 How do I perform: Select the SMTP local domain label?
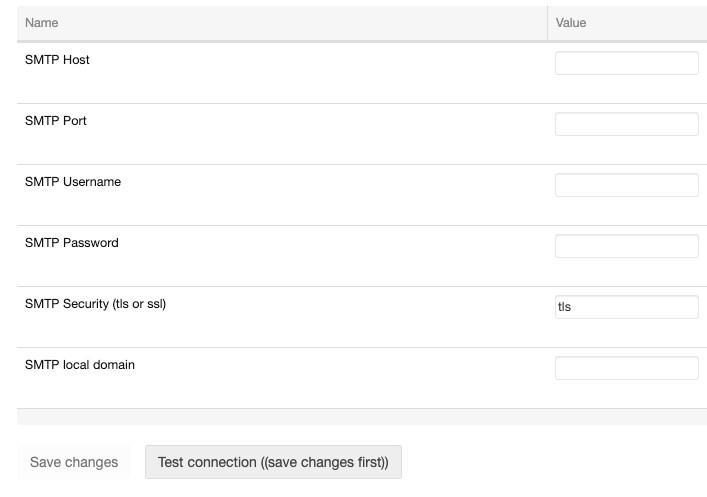[x=80, y=365]
